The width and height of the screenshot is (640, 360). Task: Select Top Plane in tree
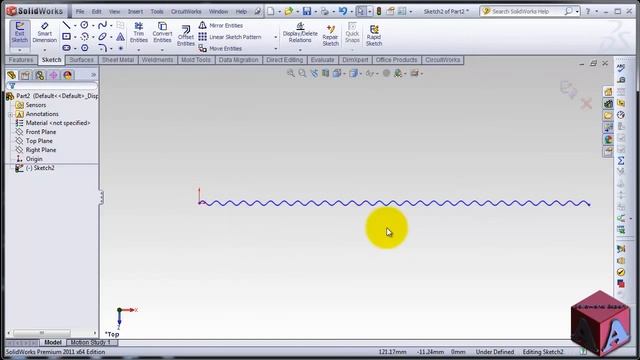[x=39, y=141]
